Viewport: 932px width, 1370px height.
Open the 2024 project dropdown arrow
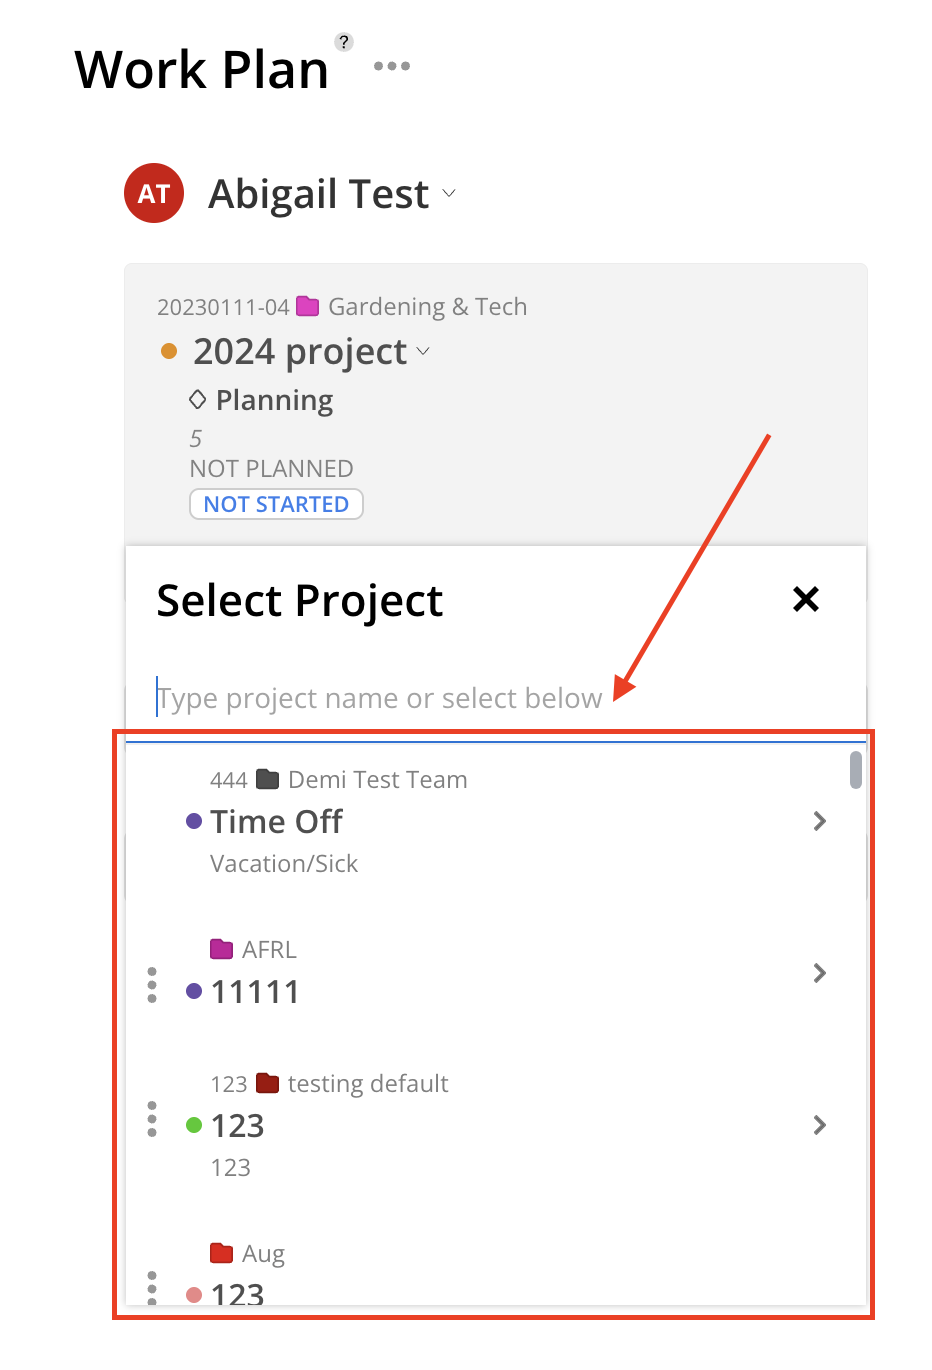[423, 351]
